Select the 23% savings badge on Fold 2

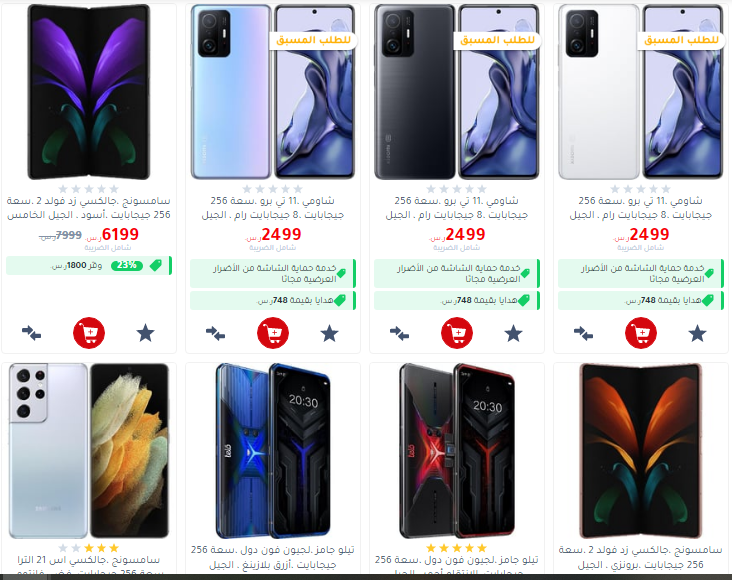click(127, 265)
